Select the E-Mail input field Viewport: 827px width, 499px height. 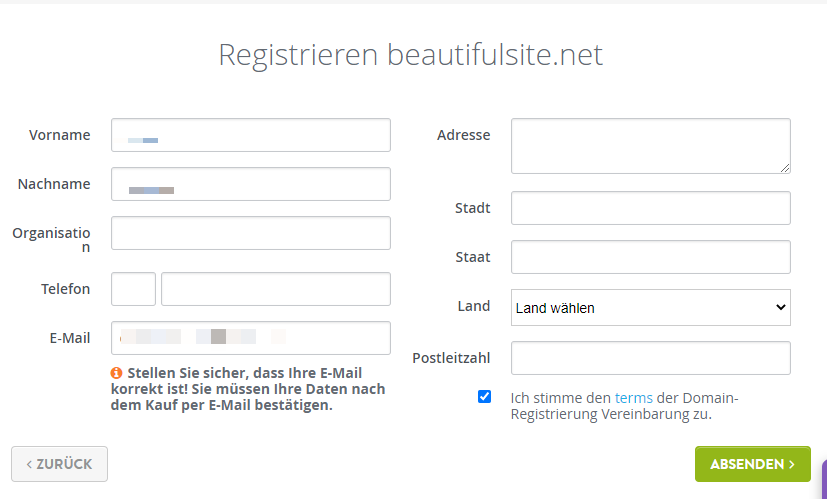[251, 338]
